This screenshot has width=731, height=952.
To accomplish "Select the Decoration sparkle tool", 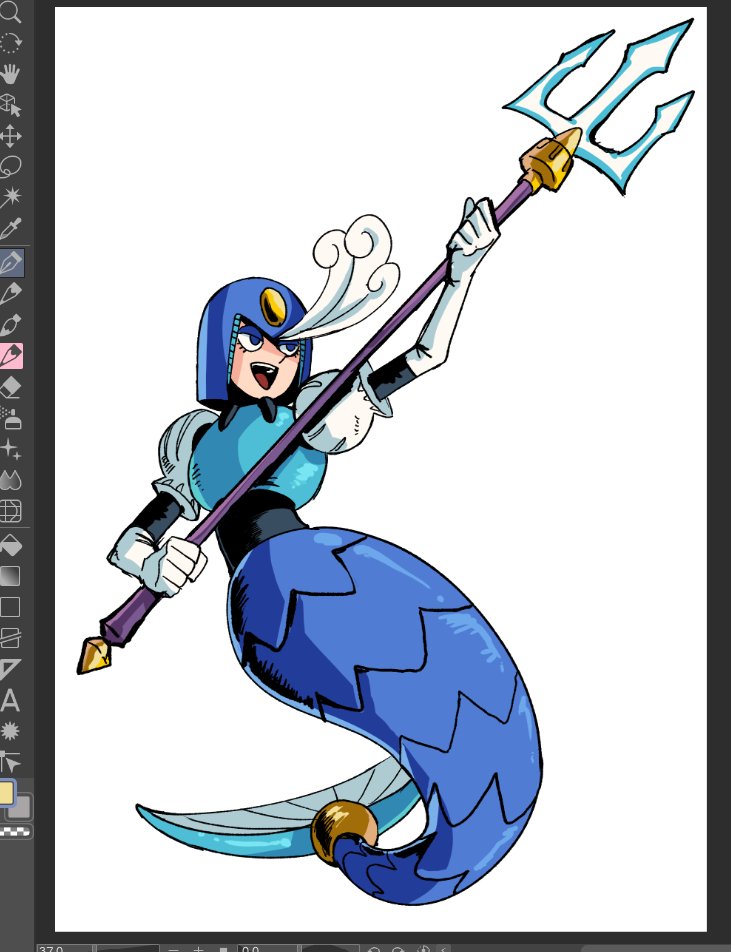I will coord(10,450).
